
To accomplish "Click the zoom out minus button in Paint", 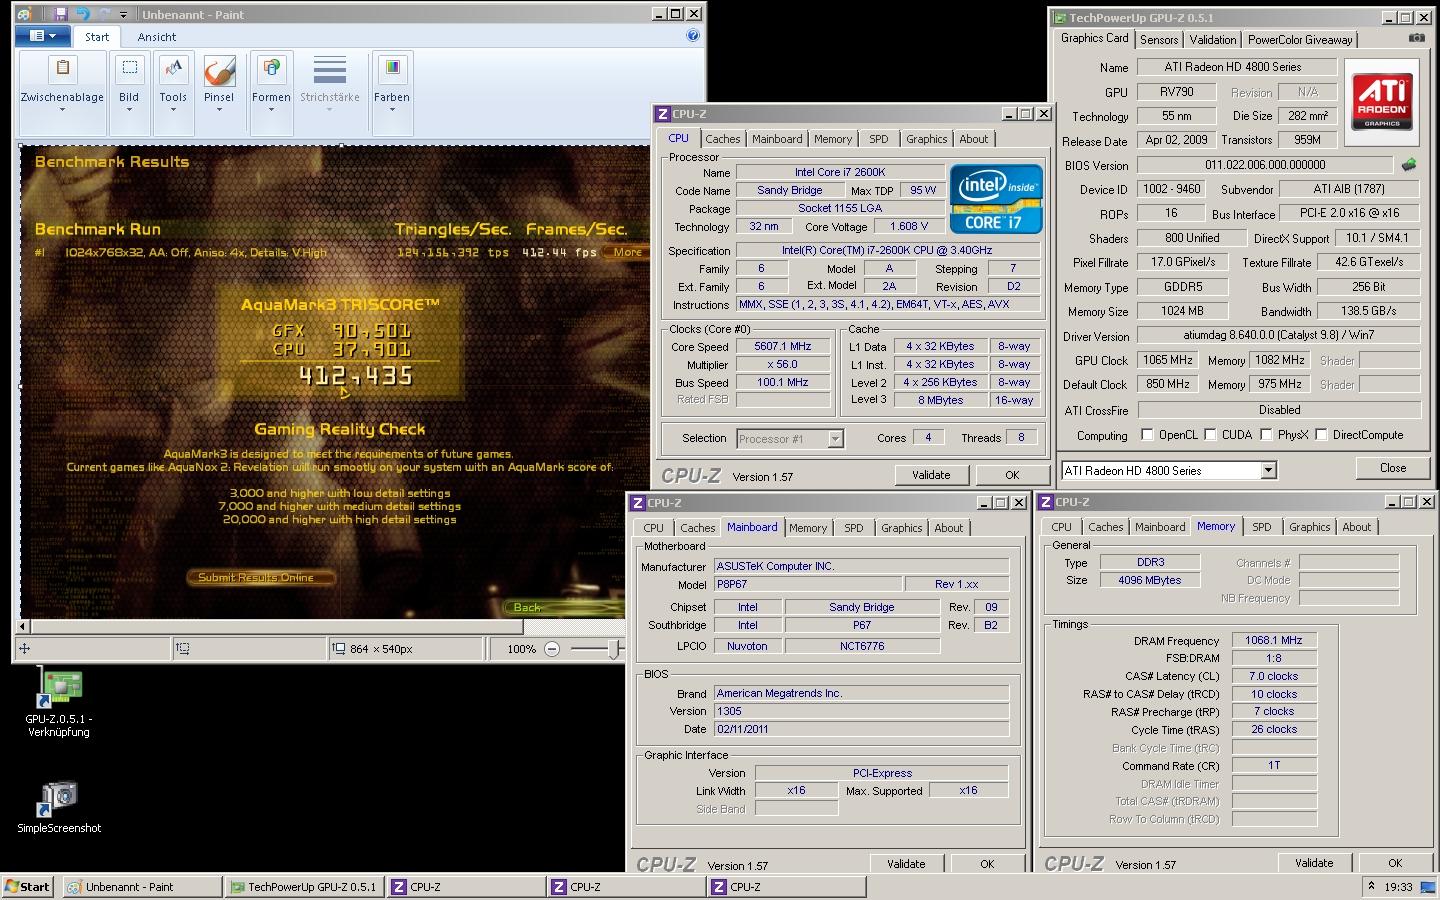I will point(551,649).
